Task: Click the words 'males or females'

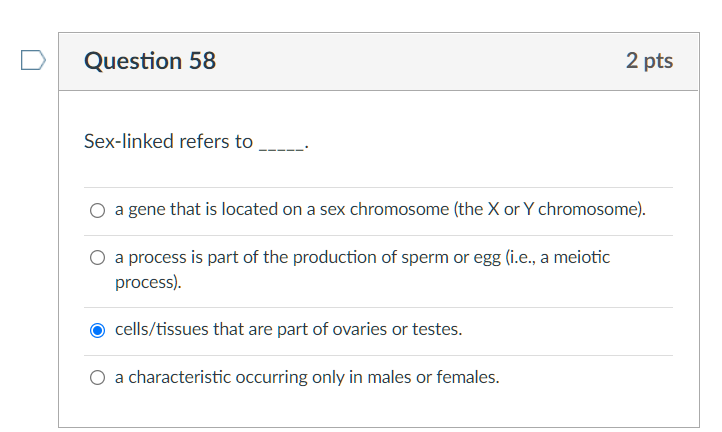Action: tap(438, 378)
